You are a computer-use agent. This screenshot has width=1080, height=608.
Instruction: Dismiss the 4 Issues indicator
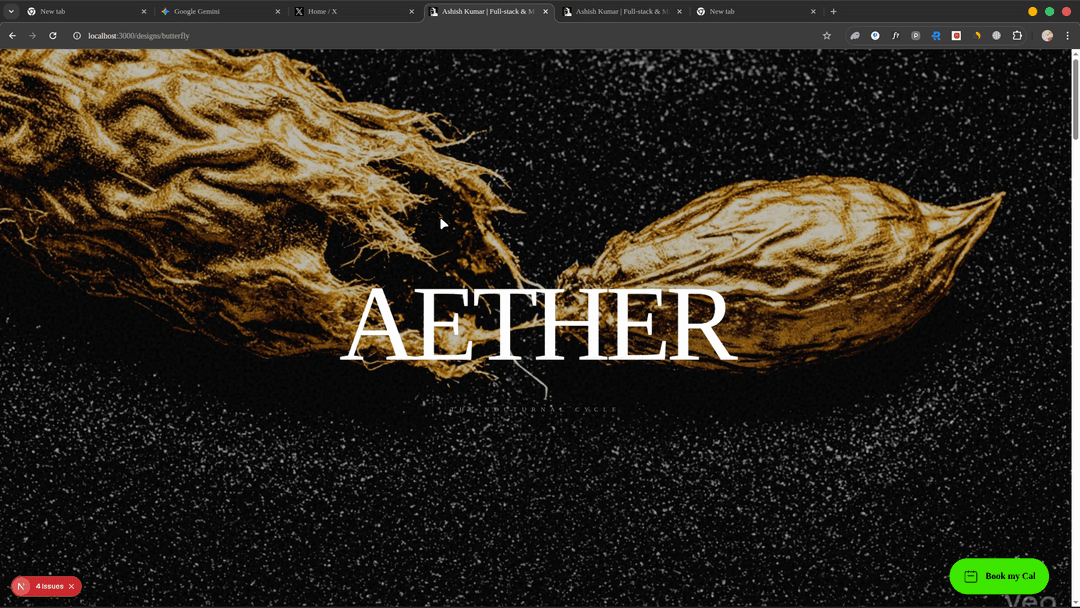pos(72,586)
